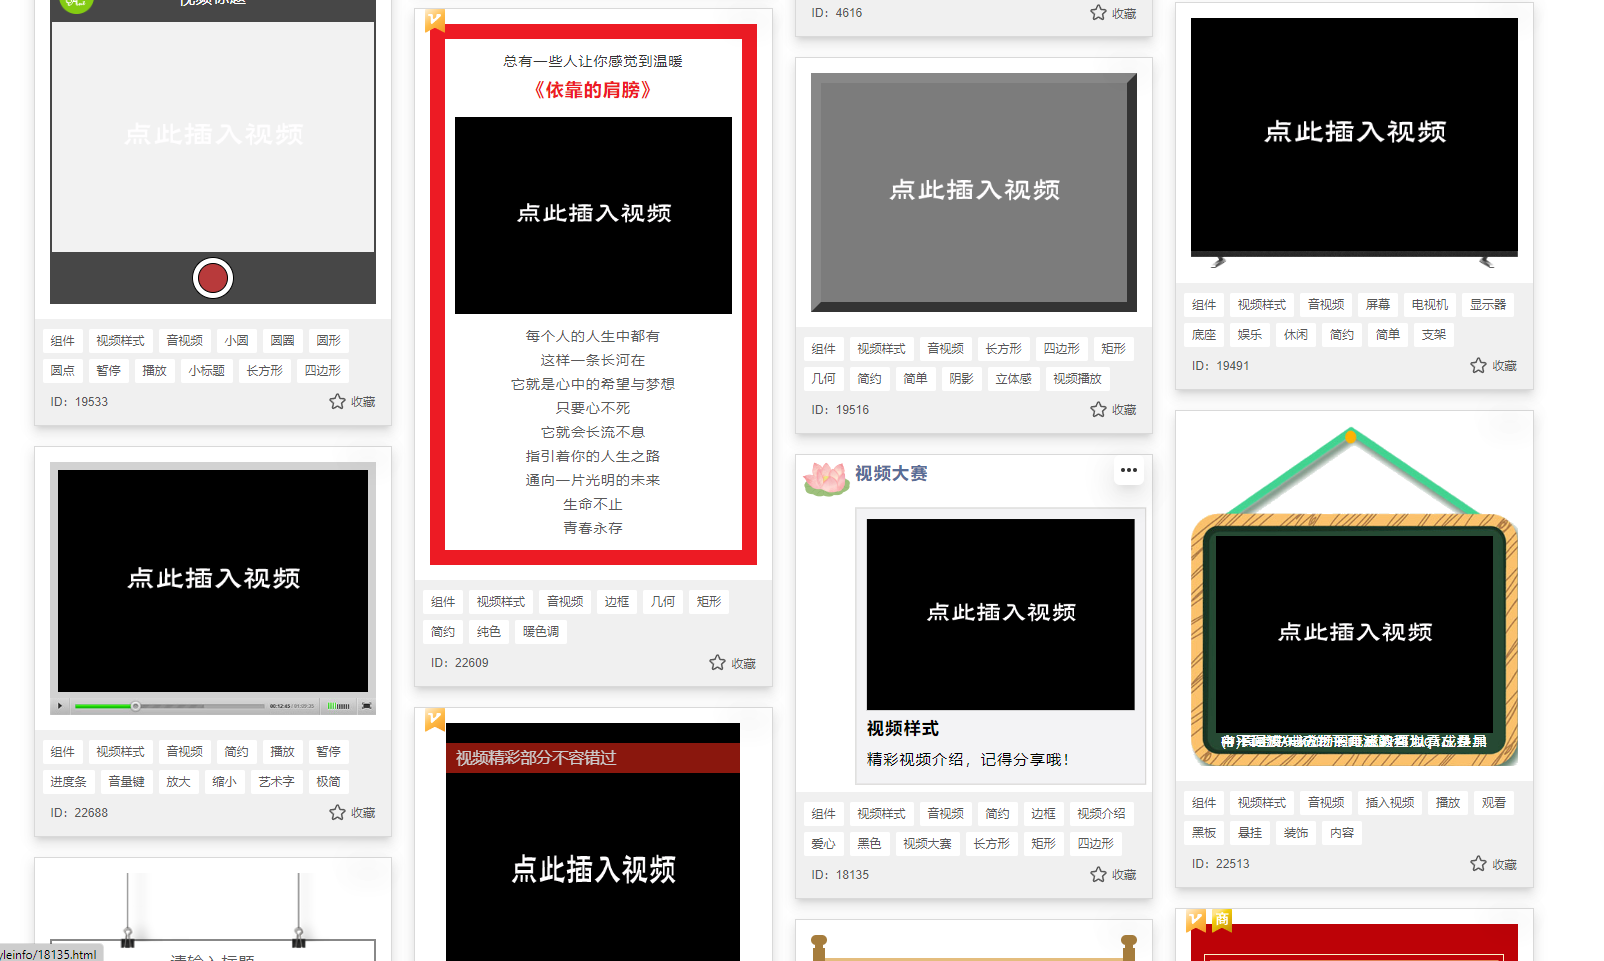Open the 艺术字 tag filter under template 22688

click(276, 781)
